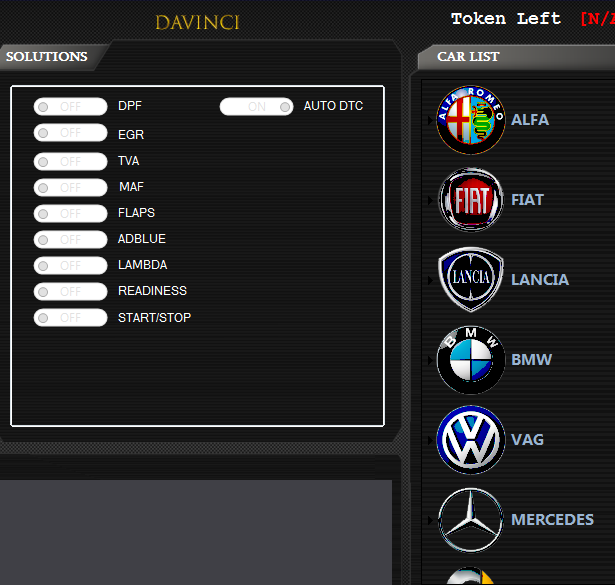This screenshot has height=585, width=615.
Task: Click the gray log area below solutions
Action: click(x=196, y=532)
